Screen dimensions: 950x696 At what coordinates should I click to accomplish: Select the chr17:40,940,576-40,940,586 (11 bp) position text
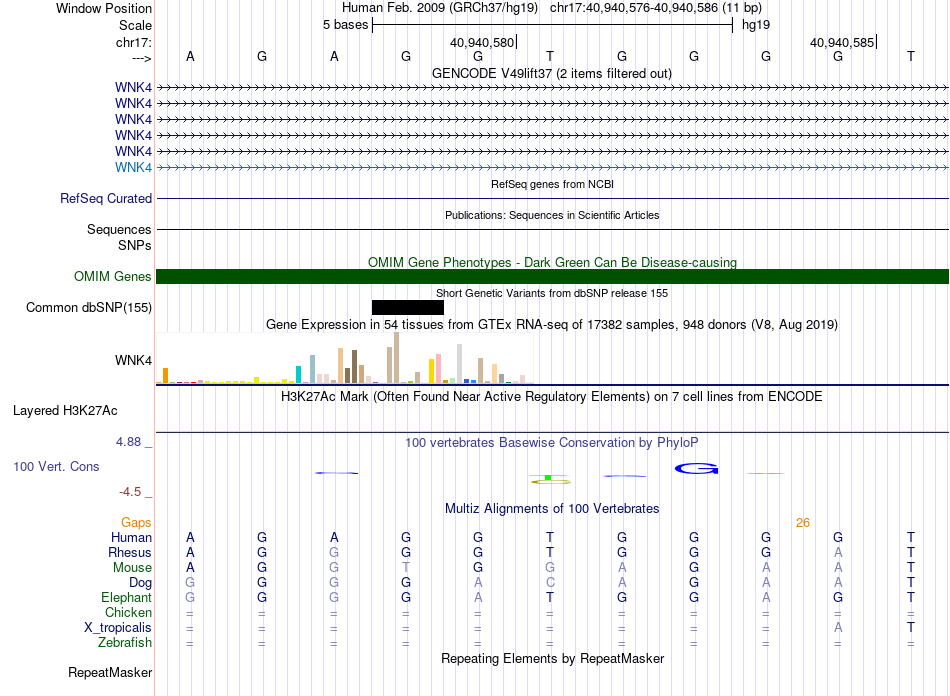(x=656, y=8)
